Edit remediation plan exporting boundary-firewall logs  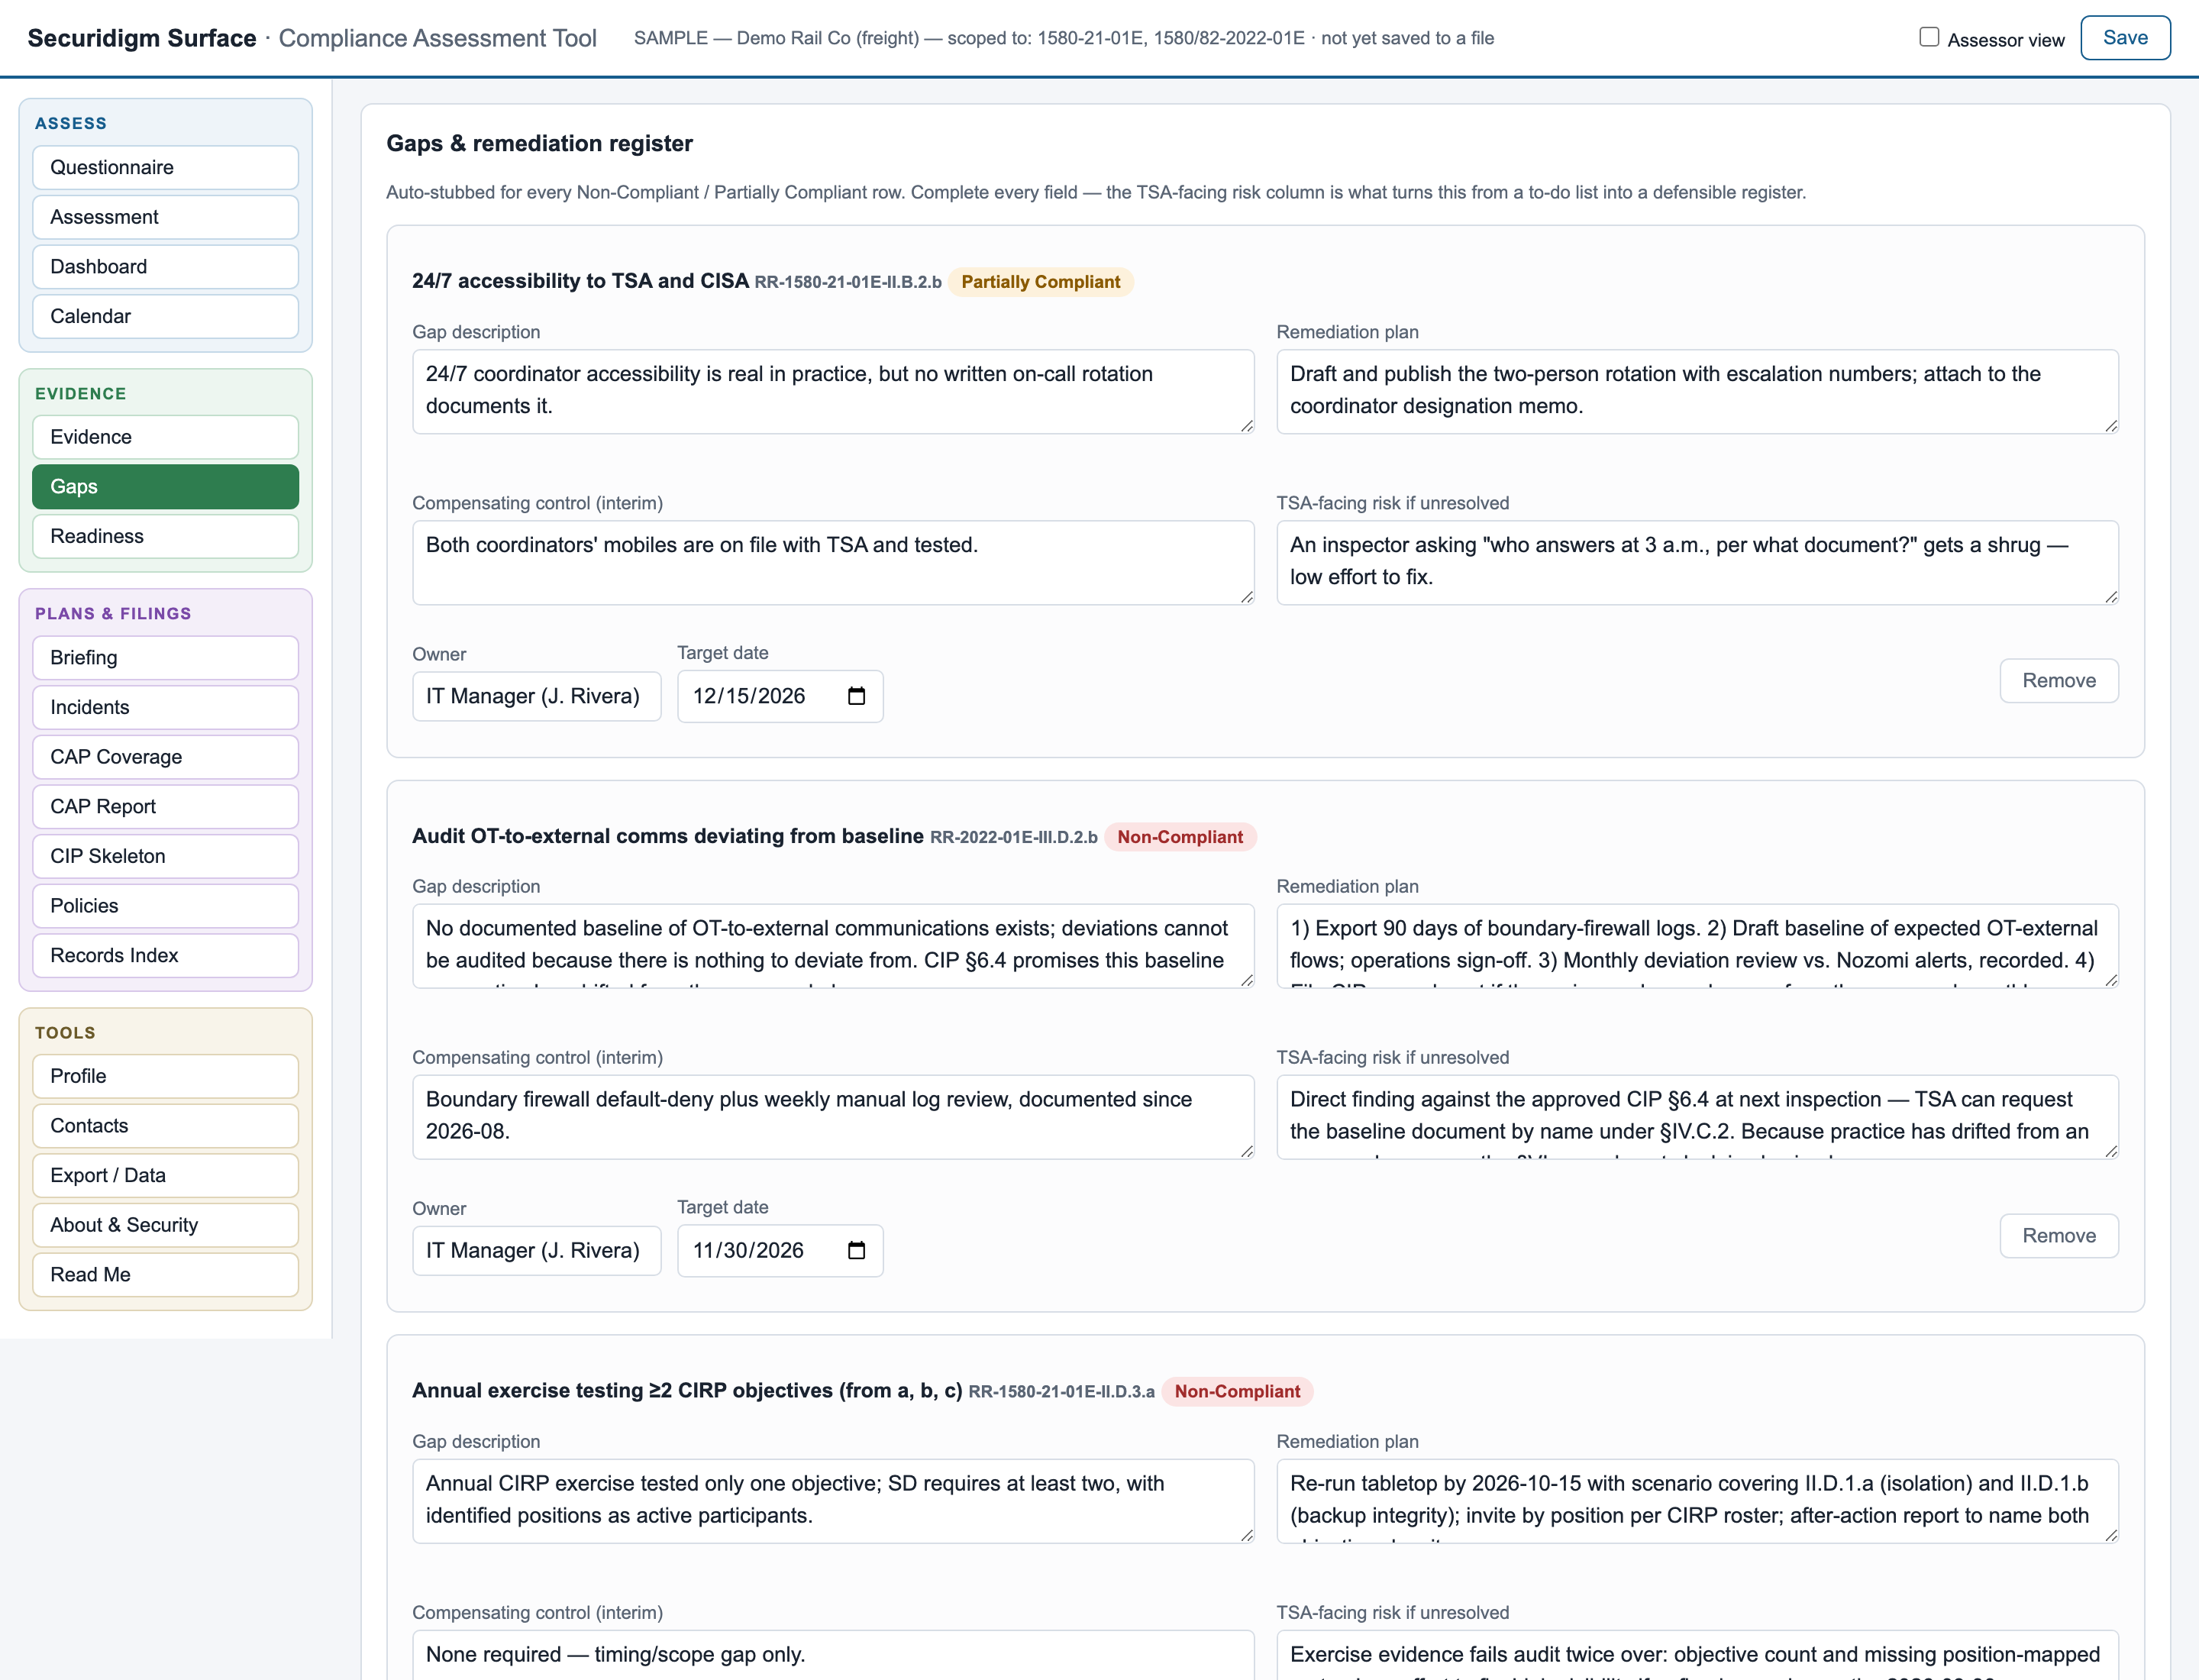point(1697,946)
